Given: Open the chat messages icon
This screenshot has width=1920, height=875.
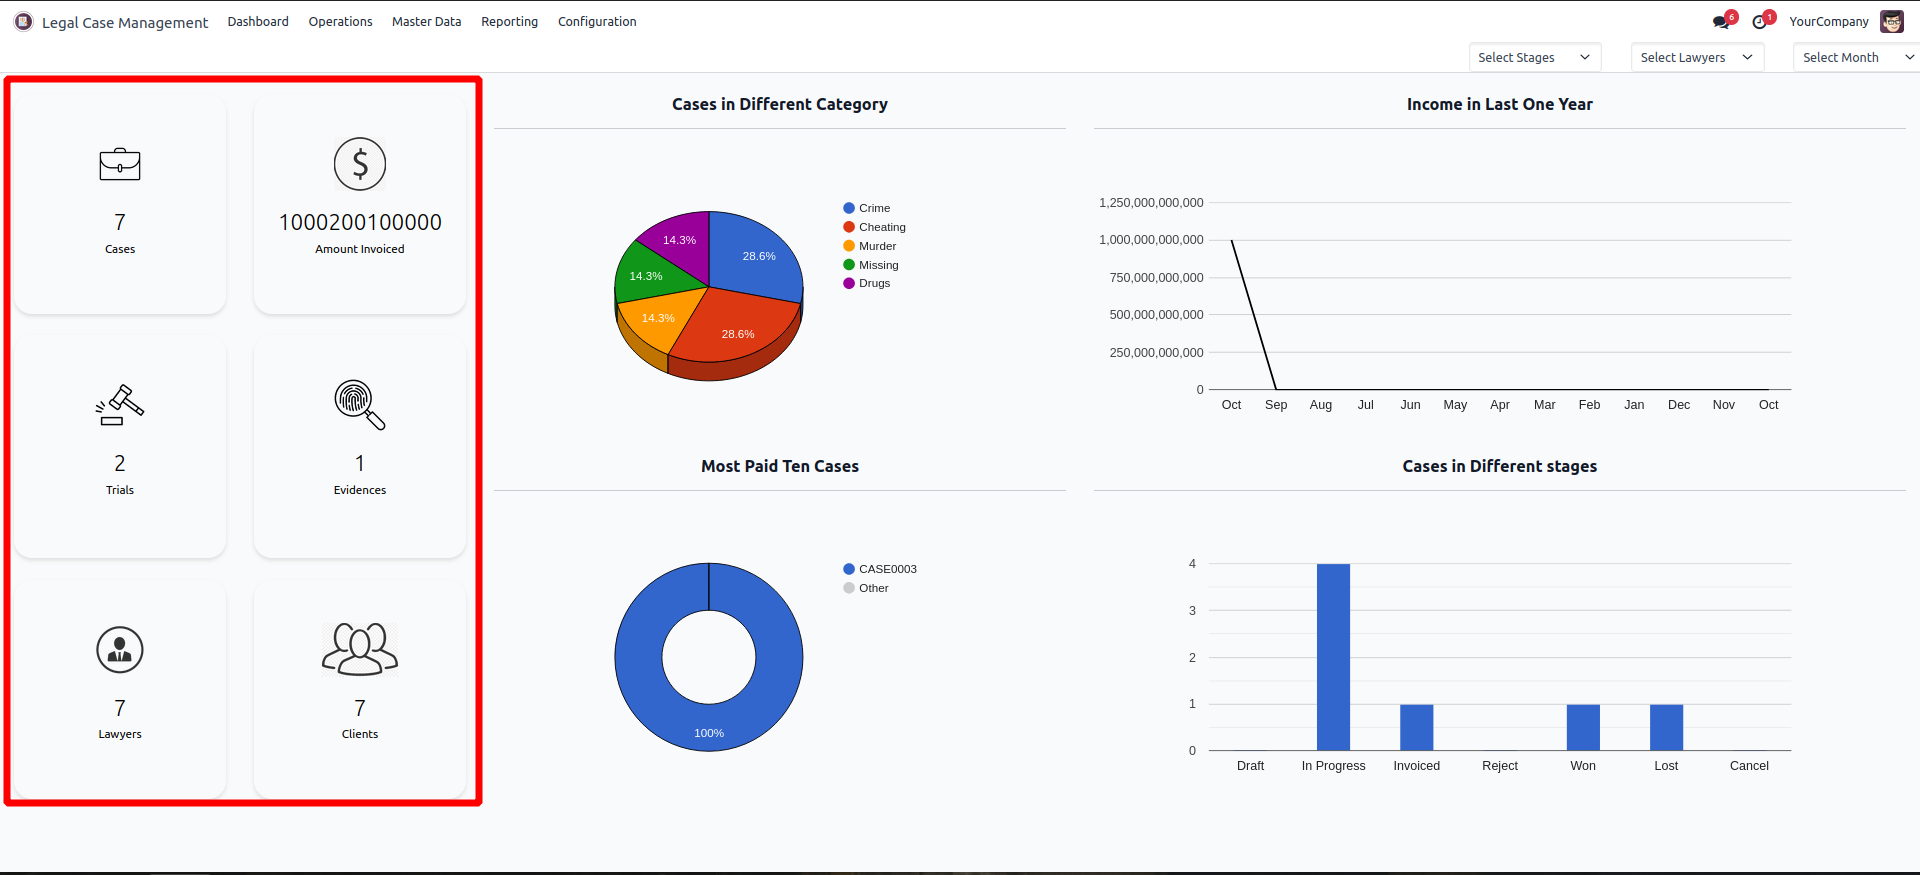Looking at the screenshot, I should click(x=1721, y=22).
